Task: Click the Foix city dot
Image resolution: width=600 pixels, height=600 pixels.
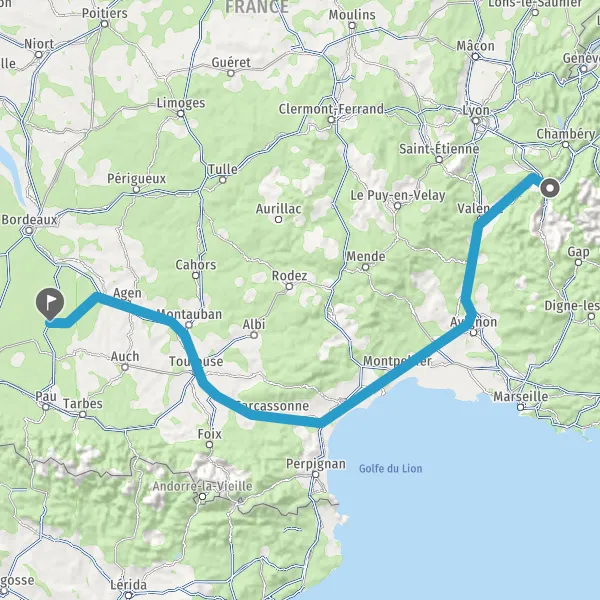Action: 209,445
